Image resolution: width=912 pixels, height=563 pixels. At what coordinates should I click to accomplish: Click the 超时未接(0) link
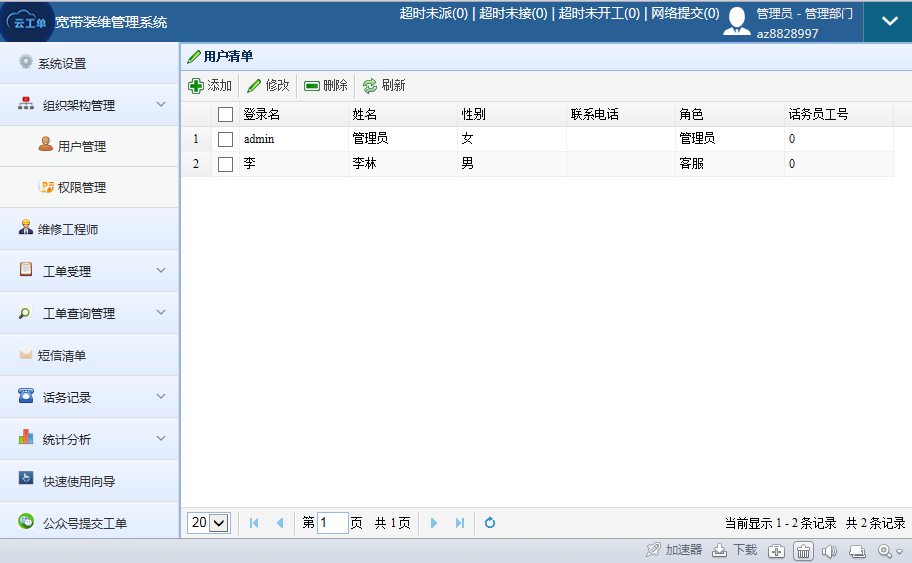click(x=513, y=13)
